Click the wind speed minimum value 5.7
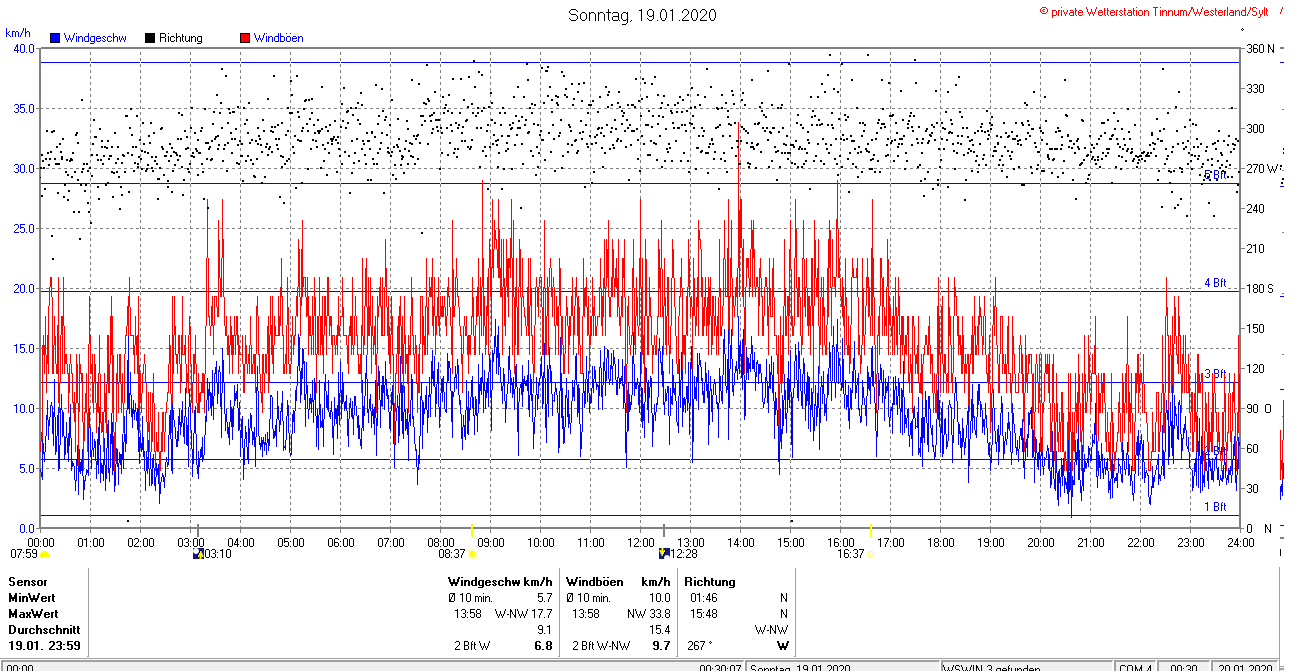This screenshot has height=671, width=1310. pos(544,597)
